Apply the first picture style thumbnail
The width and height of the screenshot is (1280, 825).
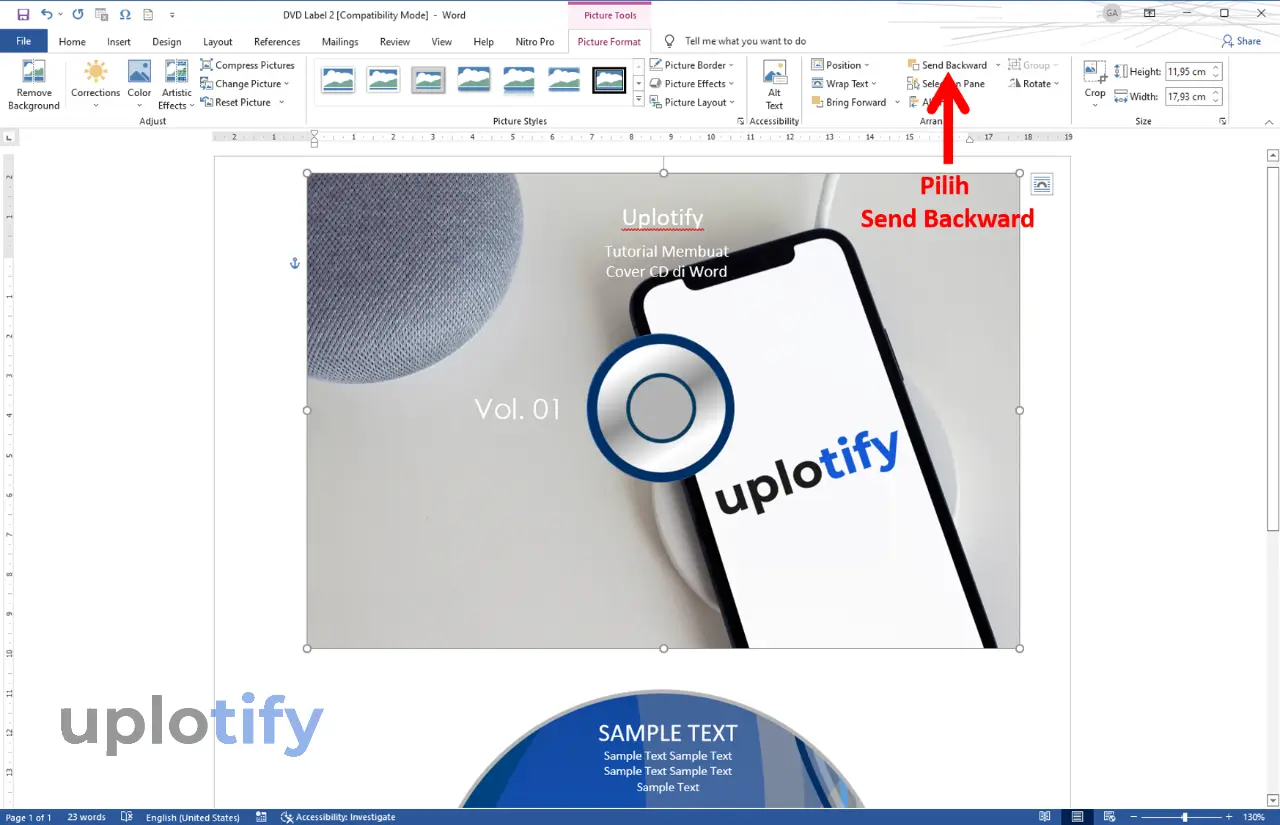tap(337, 80)
